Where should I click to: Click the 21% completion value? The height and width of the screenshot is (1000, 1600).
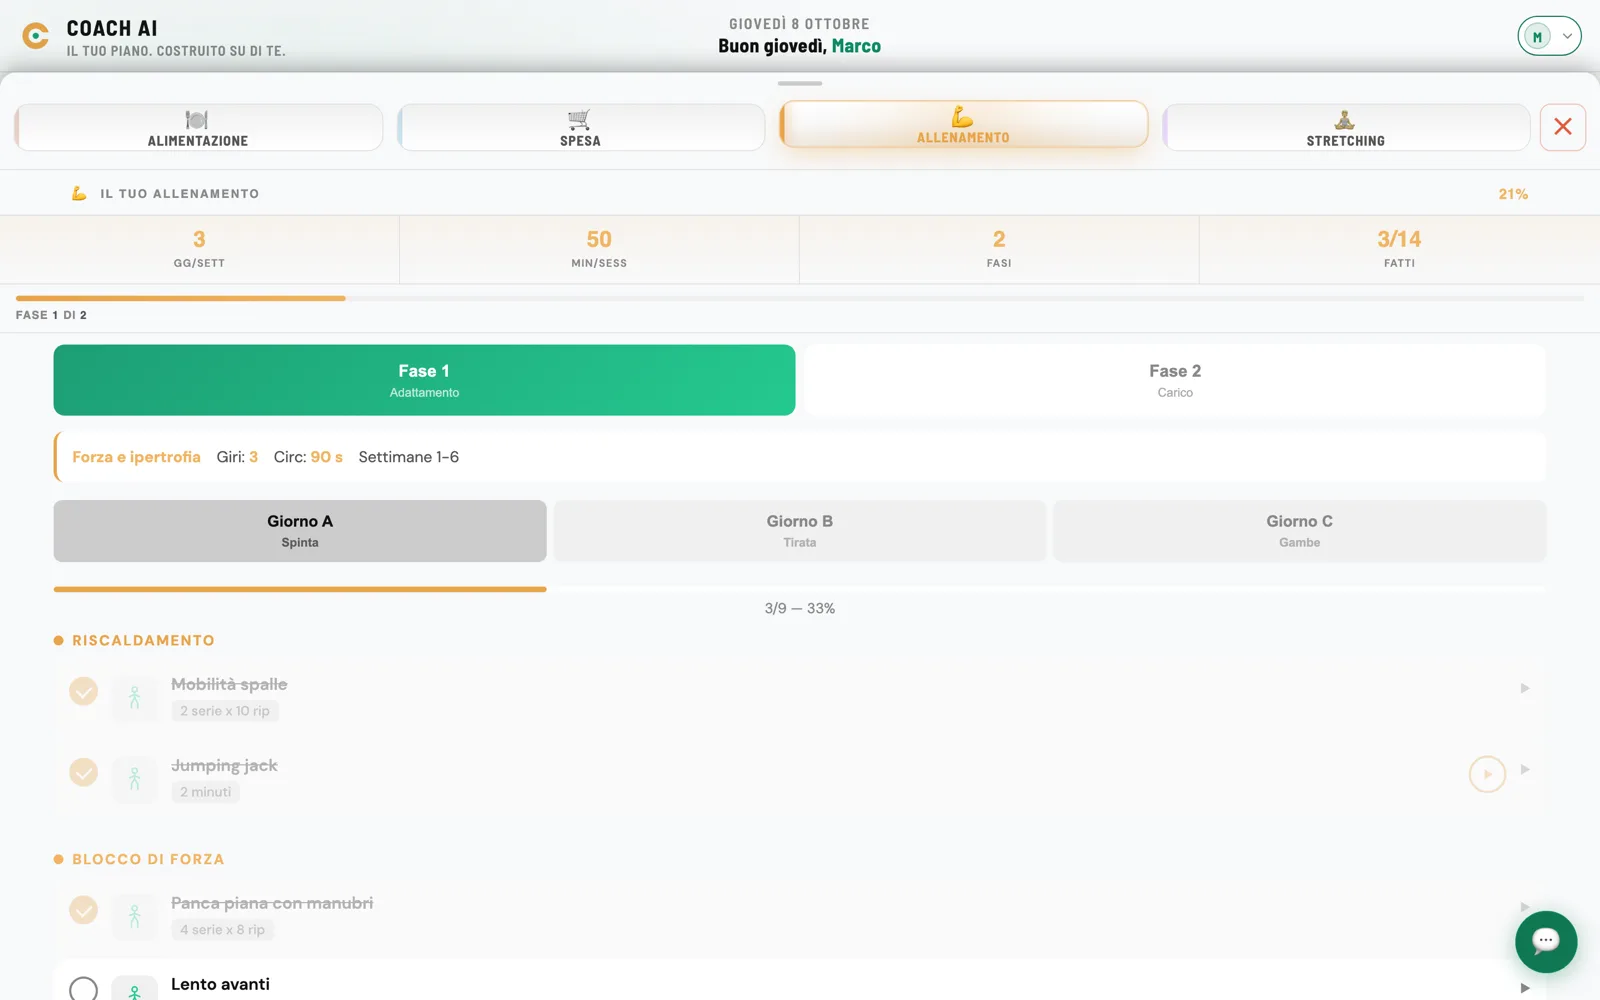[1513, 194]
